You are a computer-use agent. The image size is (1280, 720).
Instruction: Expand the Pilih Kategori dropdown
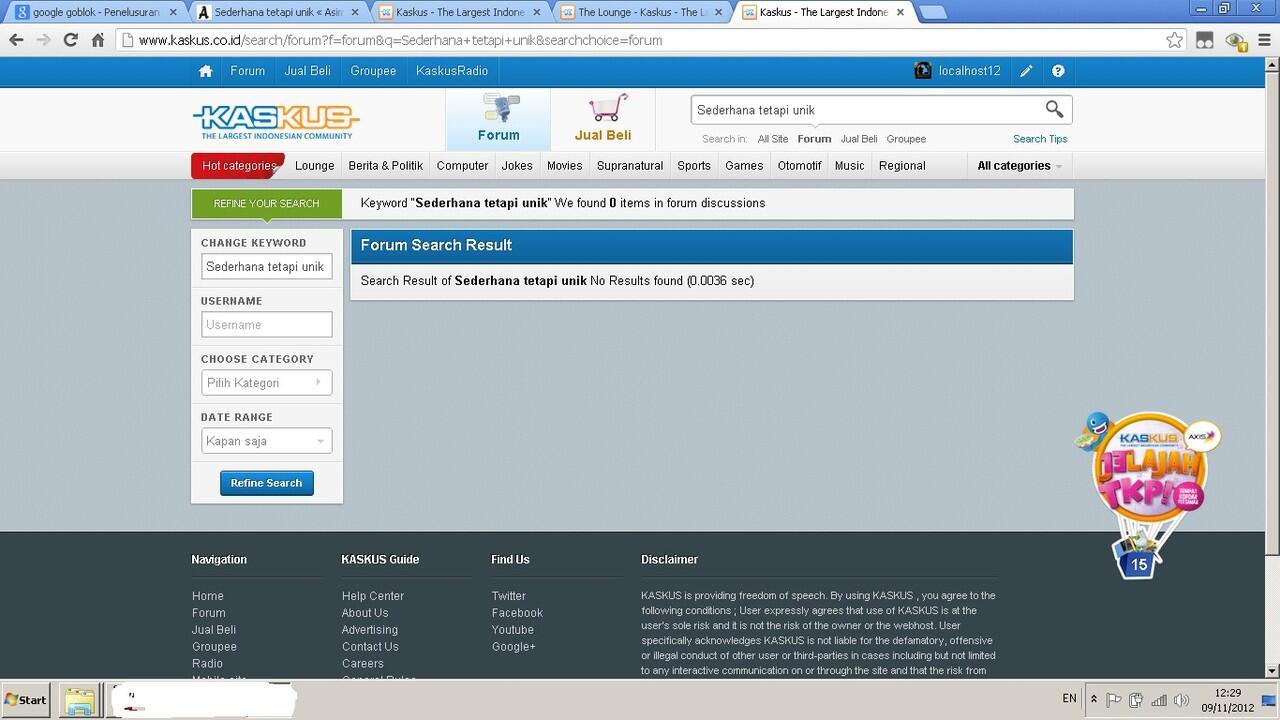point(266,382)
